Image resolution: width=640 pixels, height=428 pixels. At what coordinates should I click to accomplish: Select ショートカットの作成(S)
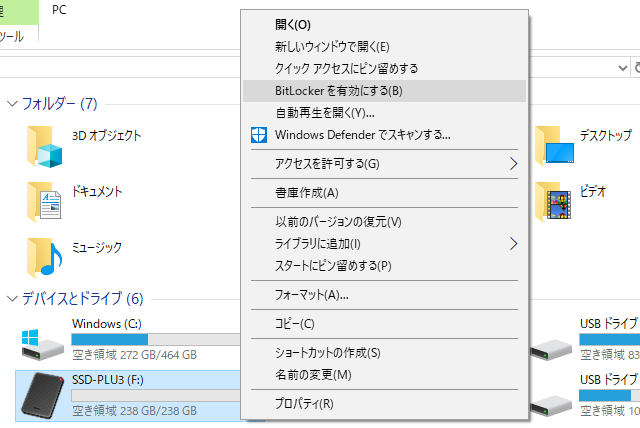tap(384, 353)
